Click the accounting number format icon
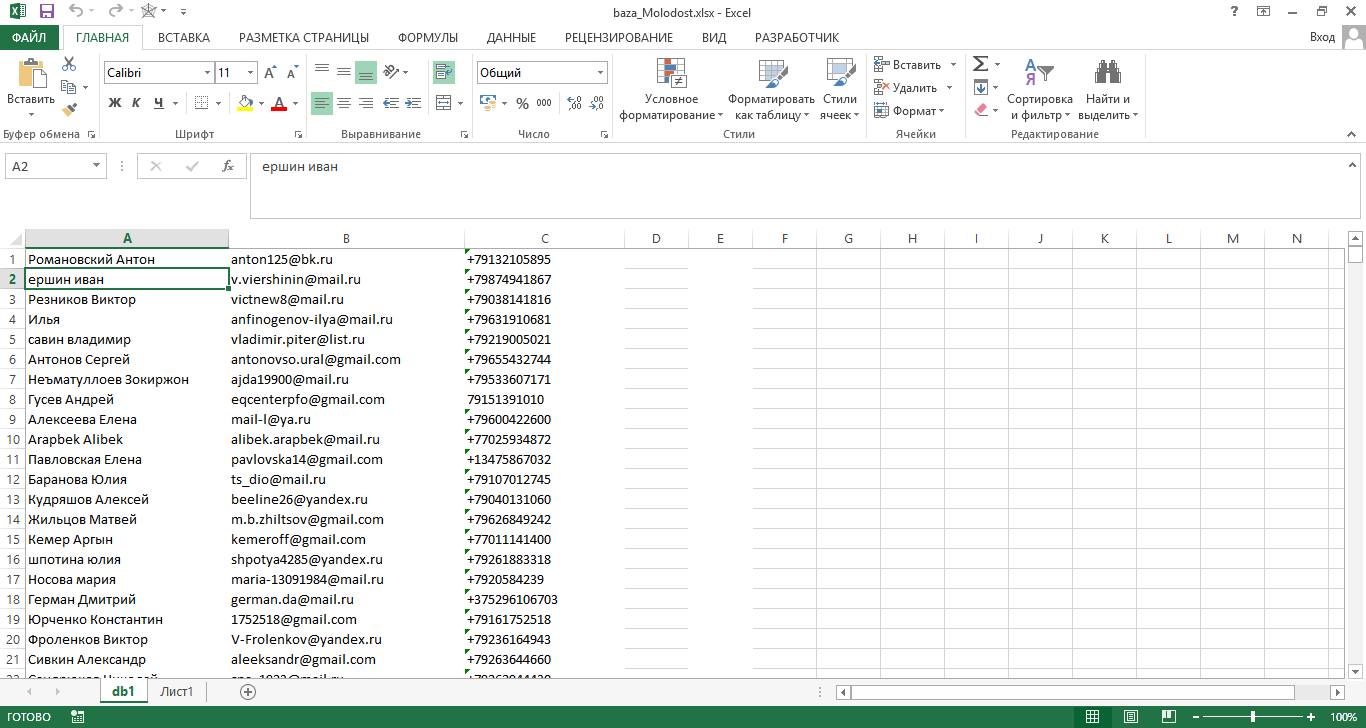1366x728 pixels. (x=487, y=103)
